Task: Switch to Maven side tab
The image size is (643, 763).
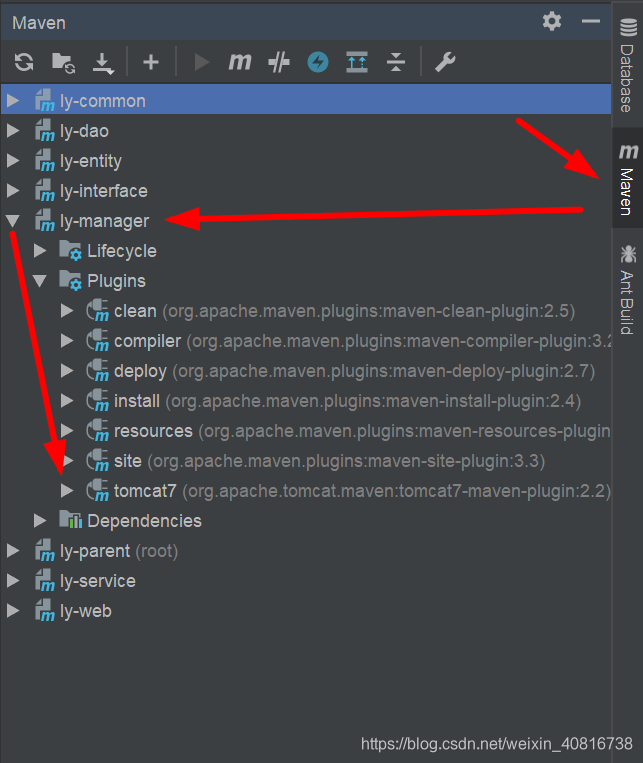Action: [628, 178]
